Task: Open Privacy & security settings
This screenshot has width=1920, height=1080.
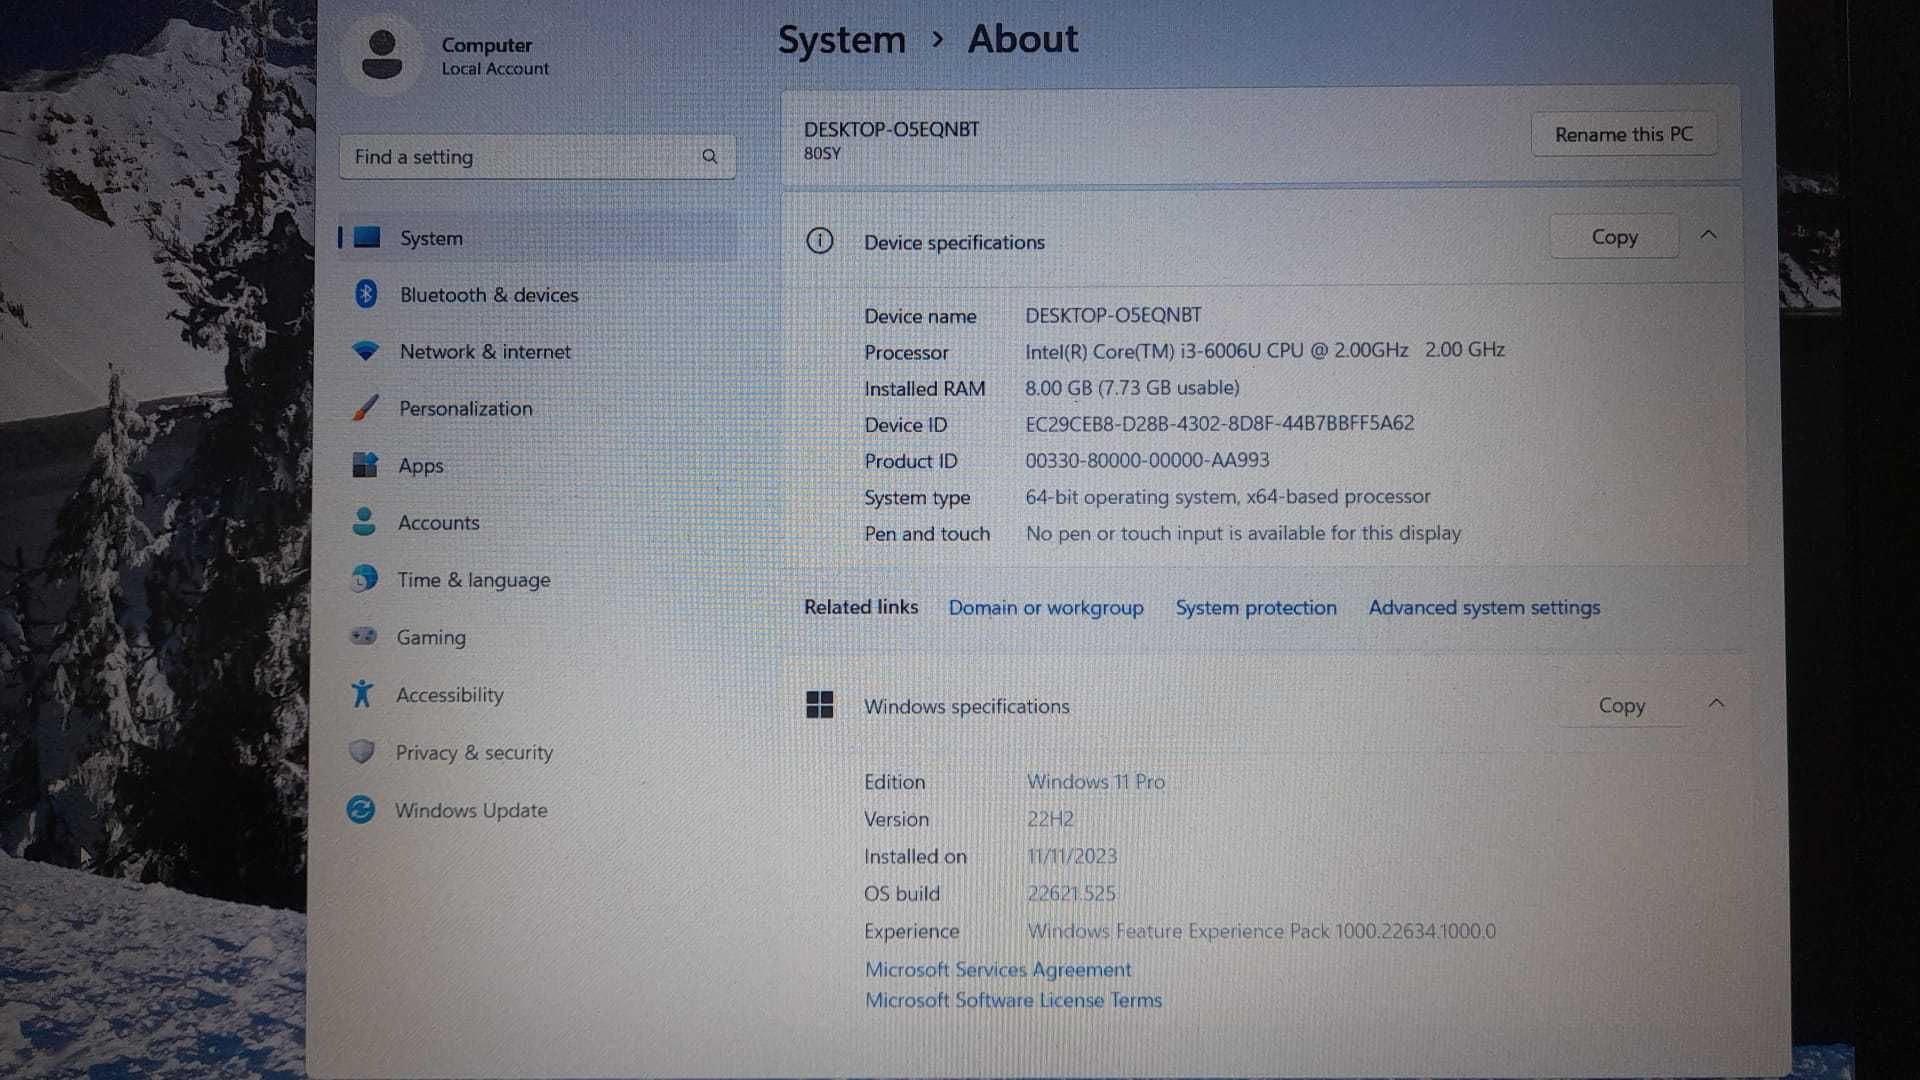Action: coord(537,752)
